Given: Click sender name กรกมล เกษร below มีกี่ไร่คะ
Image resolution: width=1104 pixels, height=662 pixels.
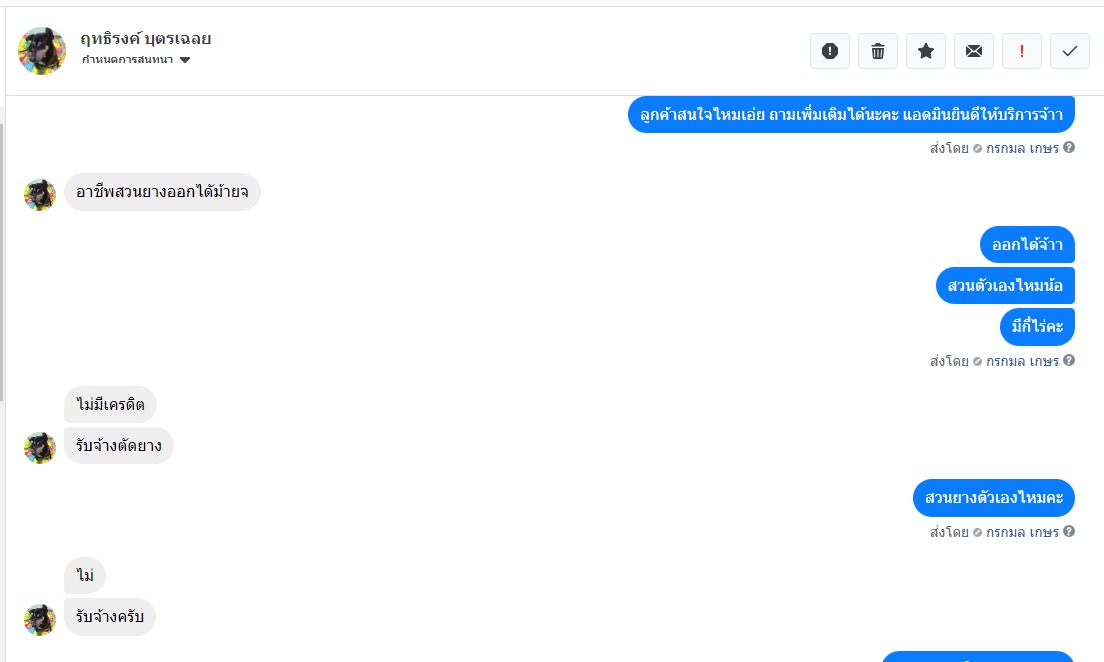Looking at the screenshot, I should point(1021,361).
